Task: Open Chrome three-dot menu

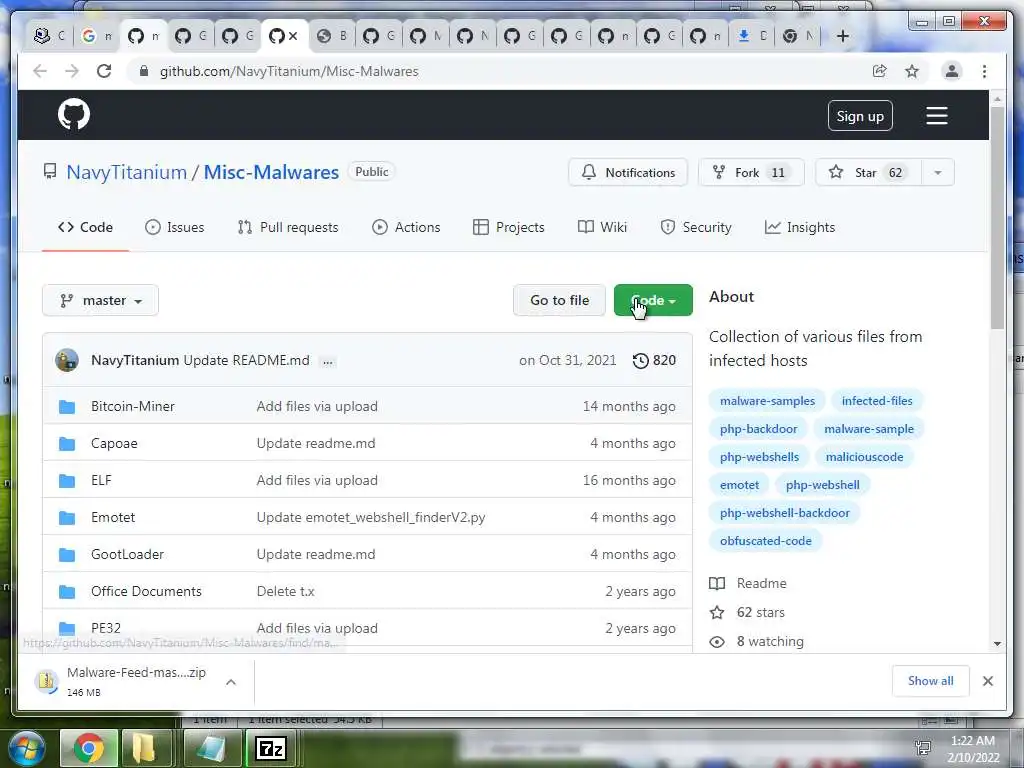Action: click(x=984, y=71)
